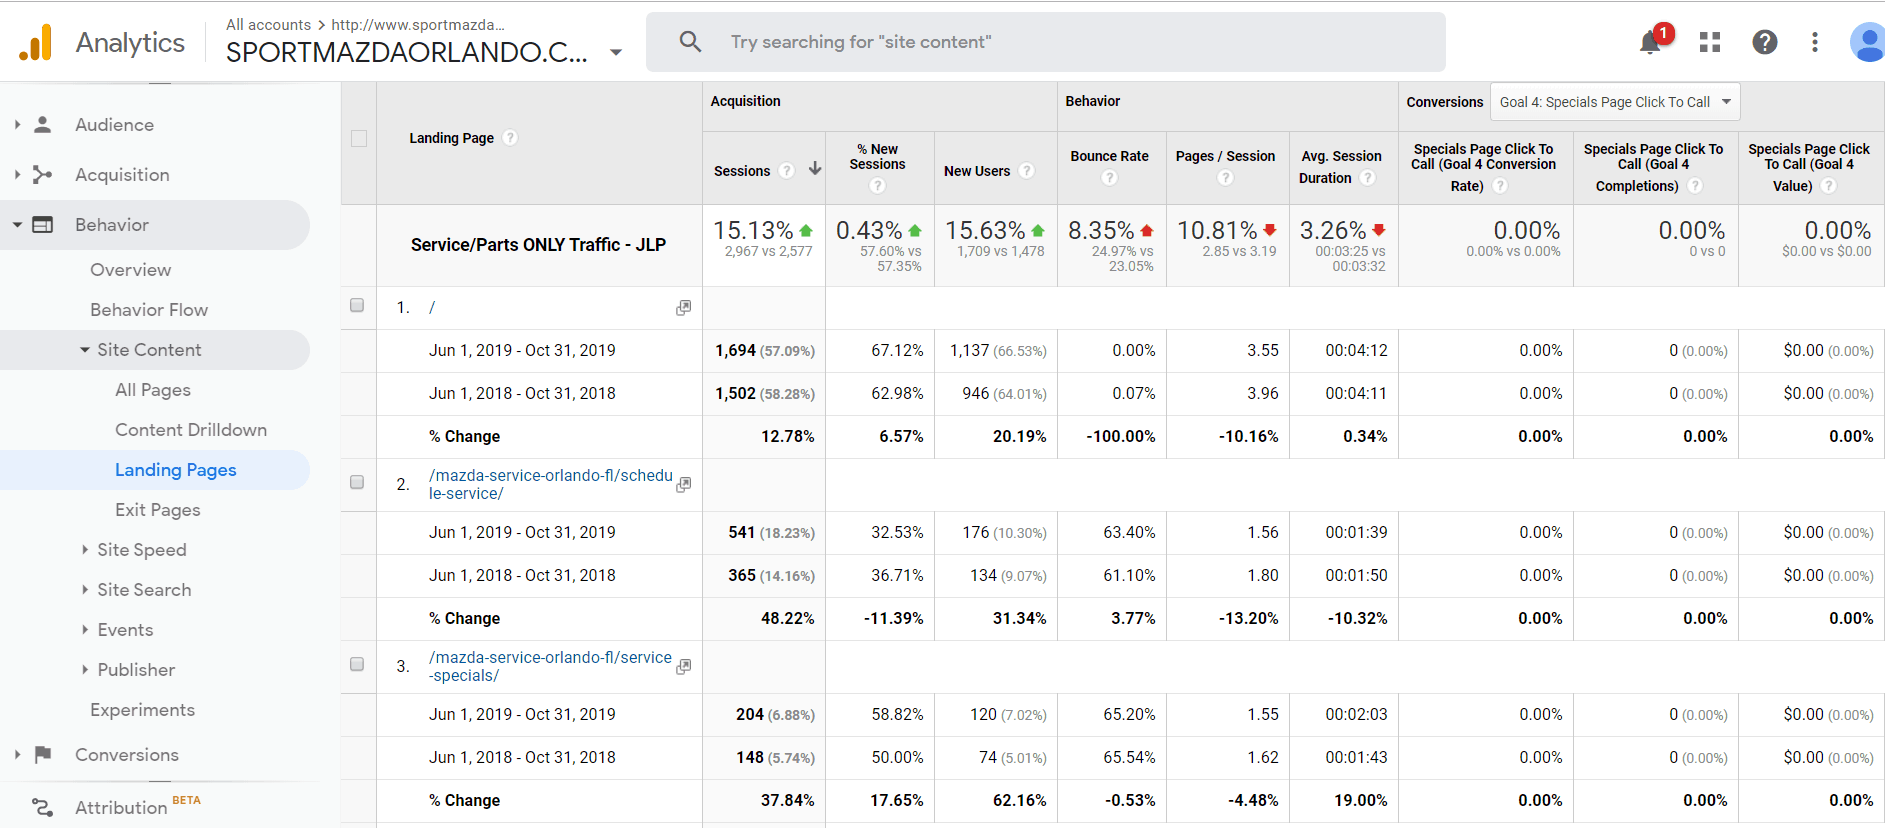Sort by Bounce Rate column header
This screenshot has width=1885, height=828.
click(1109, 156)
